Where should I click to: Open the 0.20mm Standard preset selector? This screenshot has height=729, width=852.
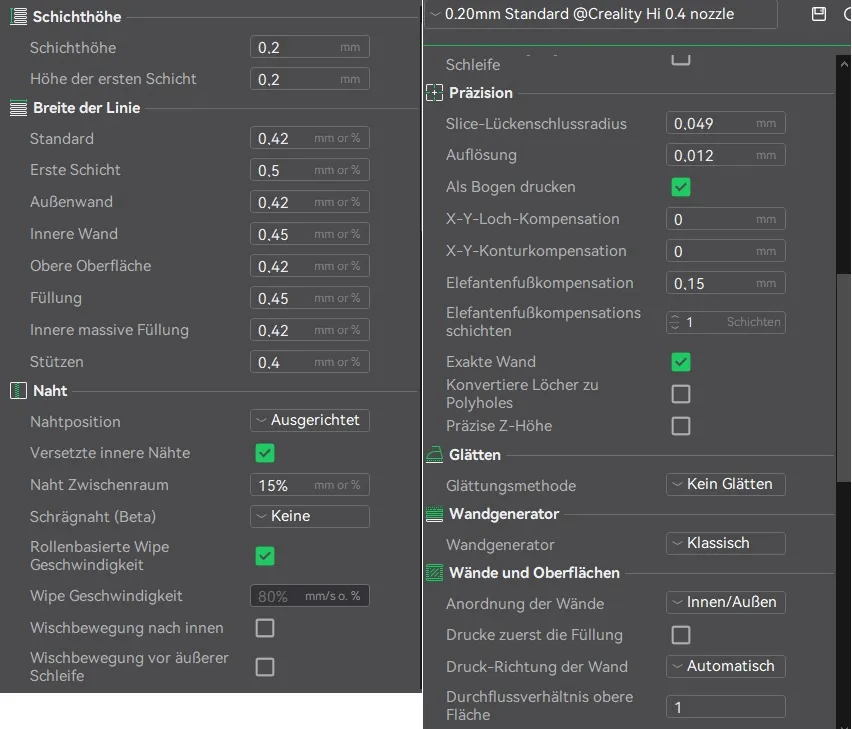click(x=601, y=14)
